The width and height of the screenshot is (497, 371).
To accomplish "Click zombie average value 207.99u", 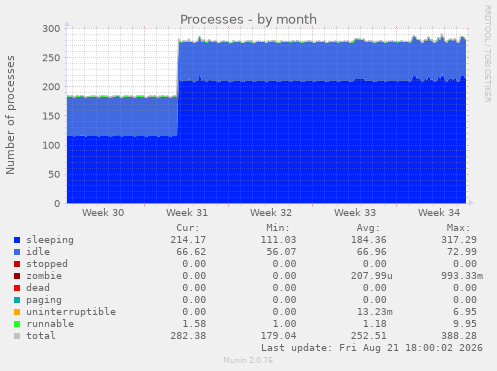I will click(372, 276).
